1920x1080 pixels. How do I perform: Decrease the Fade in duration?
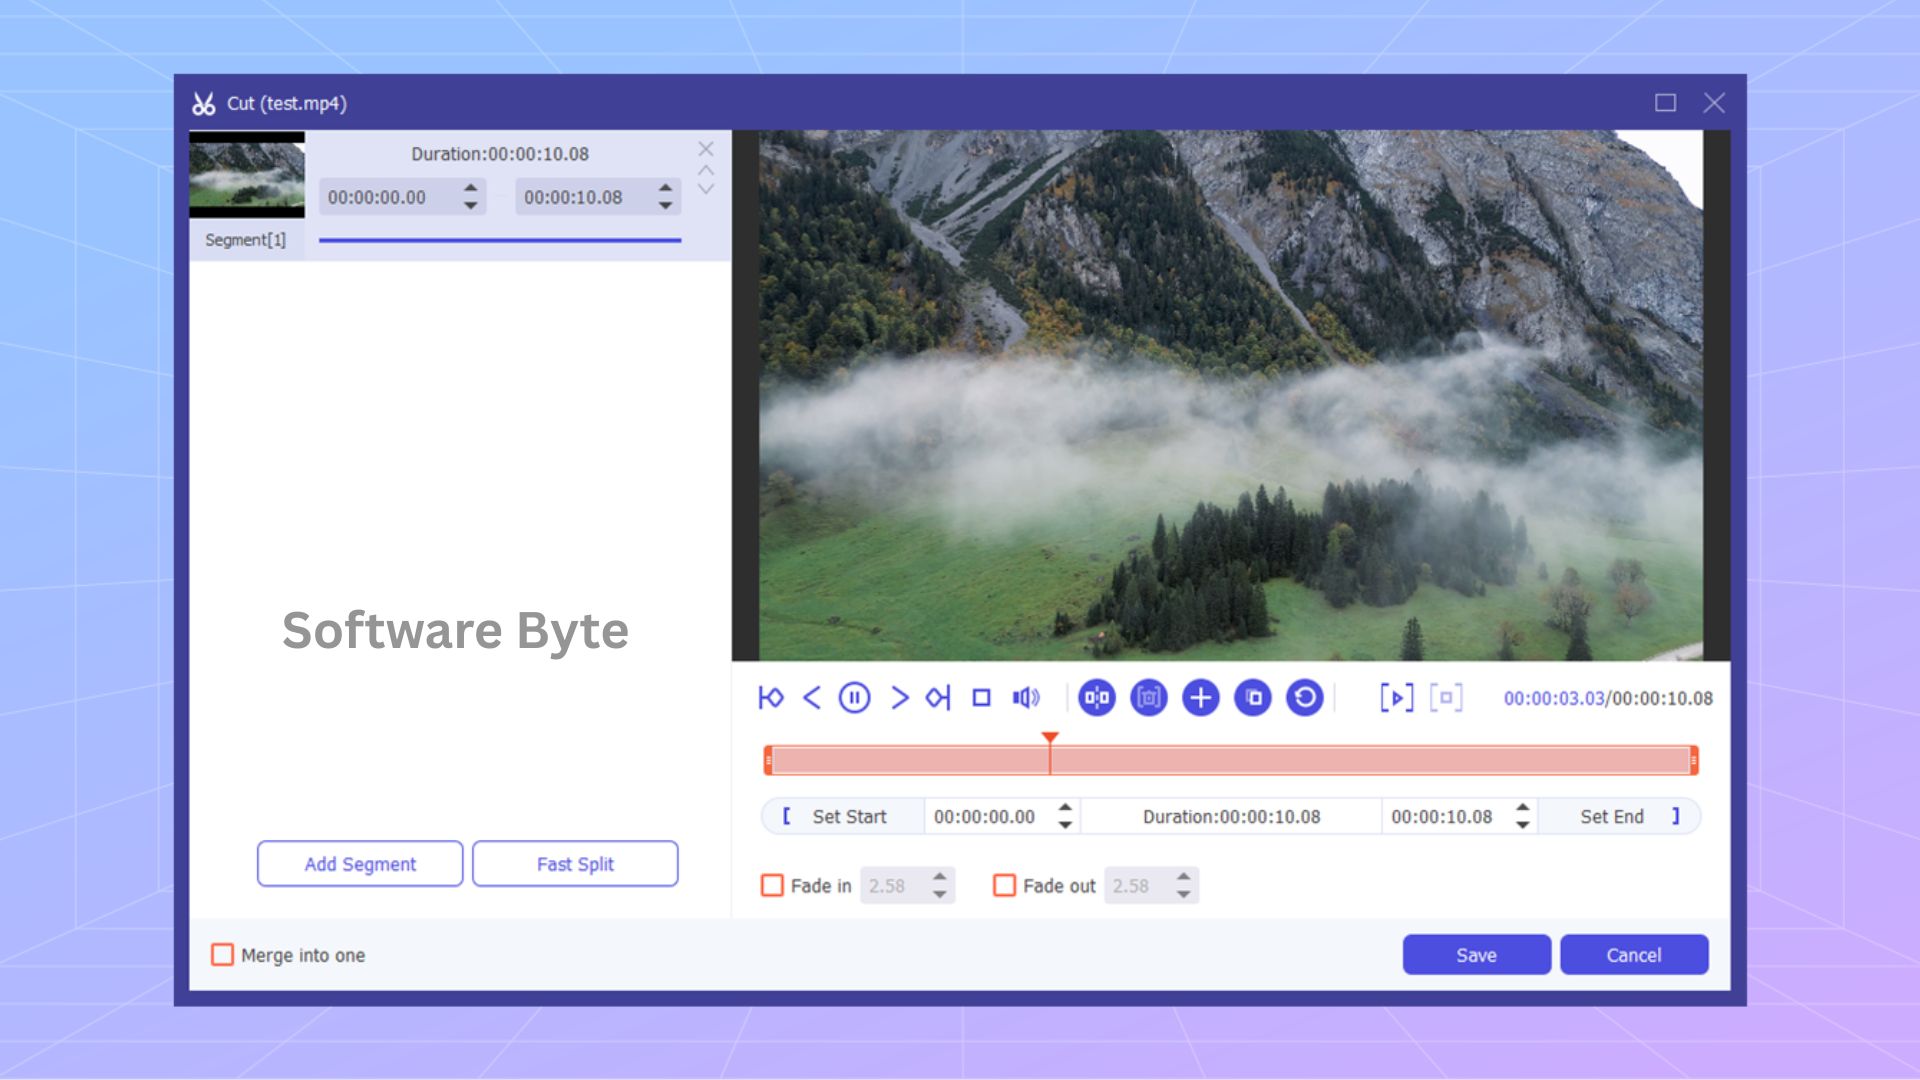939,895
